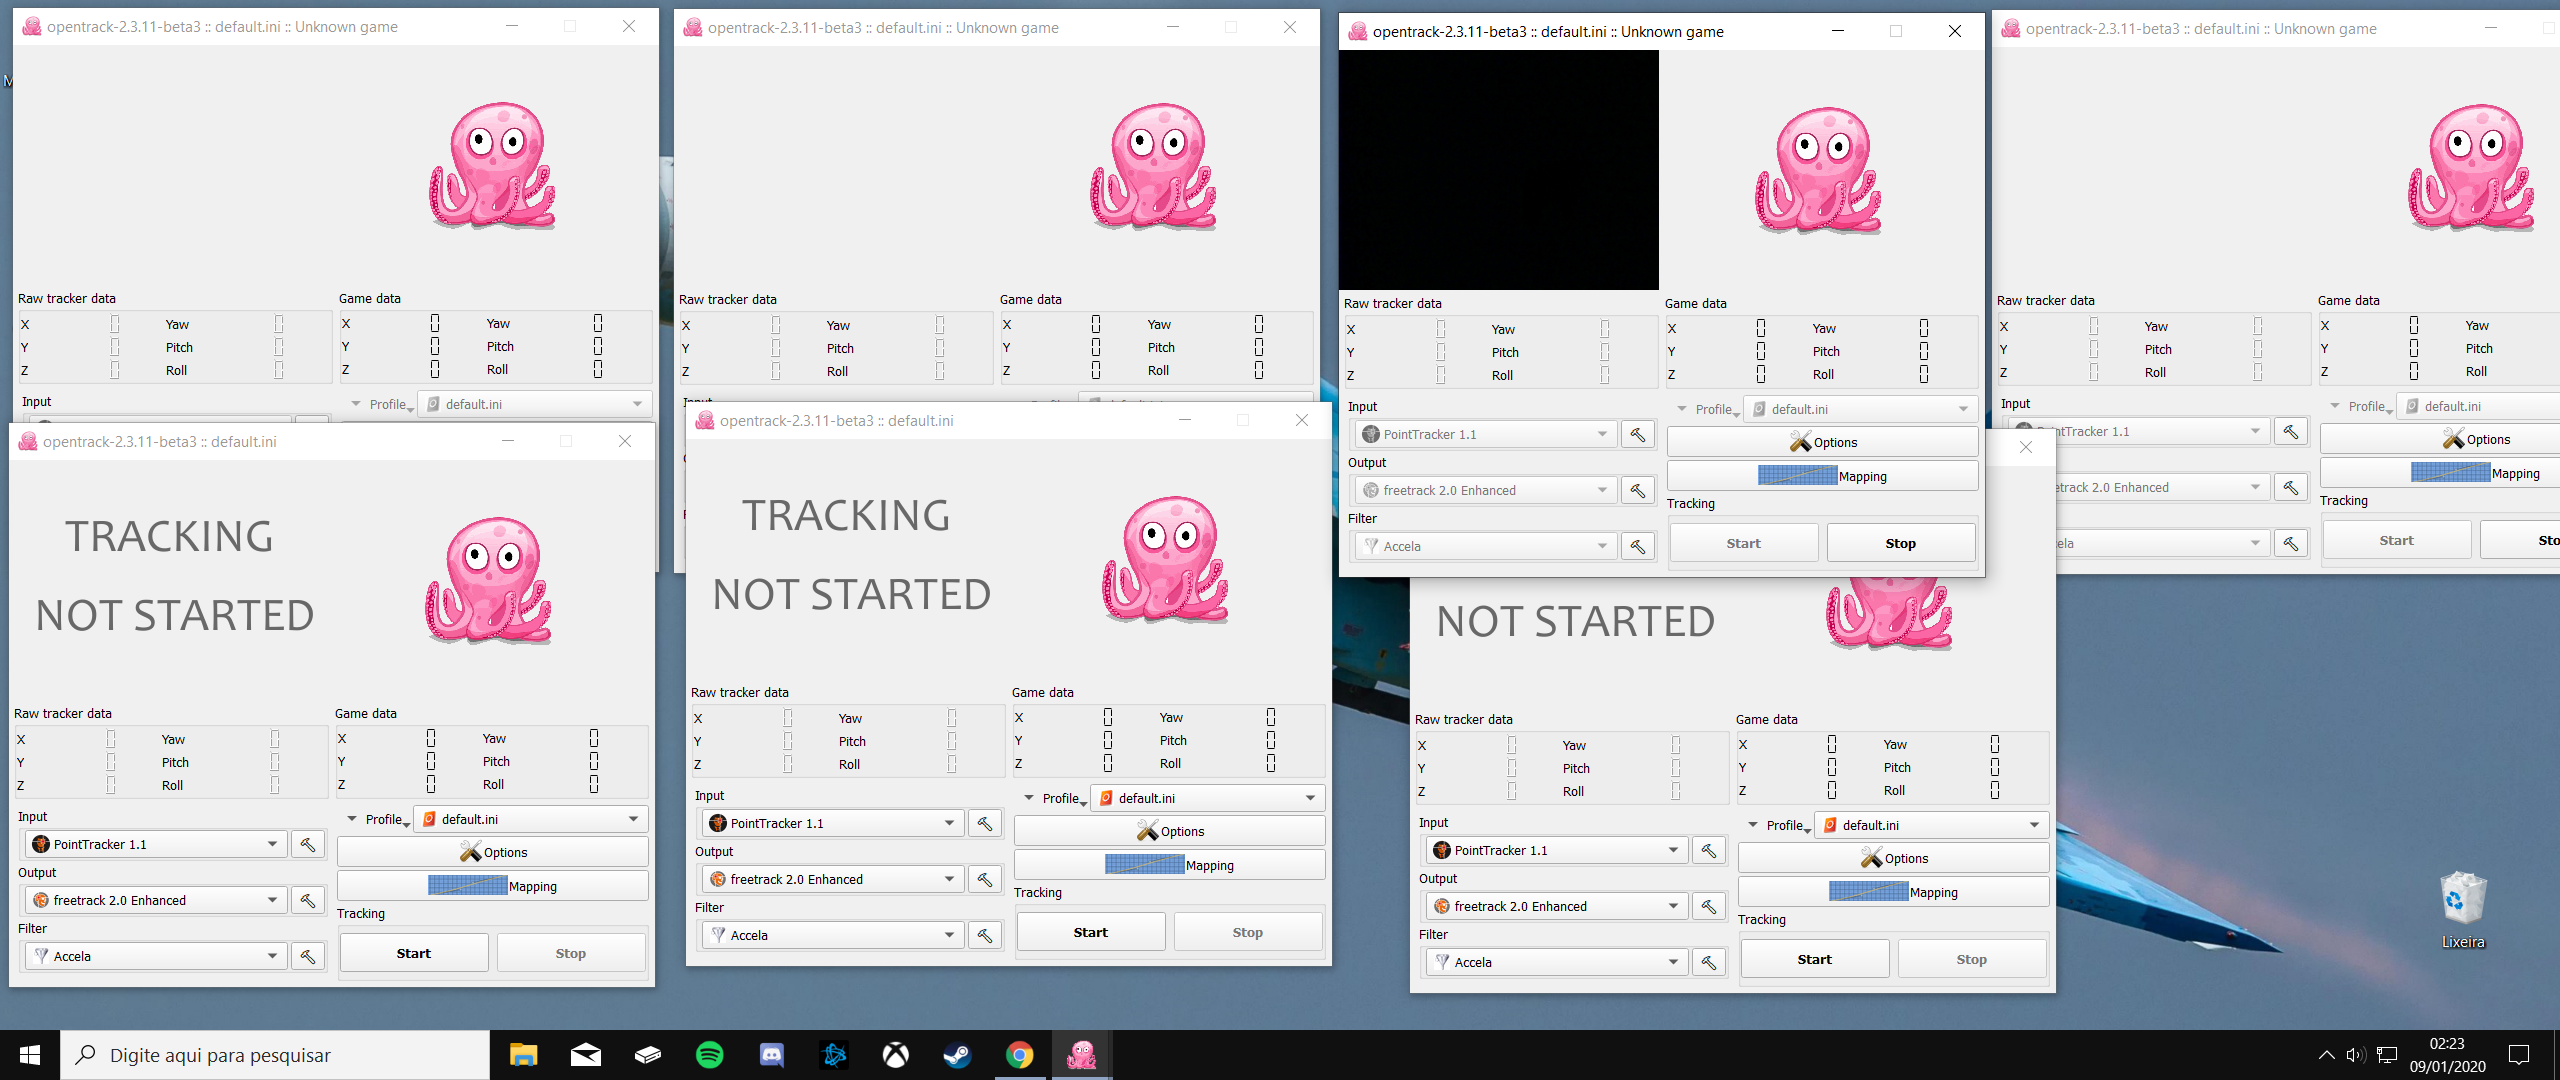
Task: Launch Steam from the taskbar
Action: (957, 1054)
